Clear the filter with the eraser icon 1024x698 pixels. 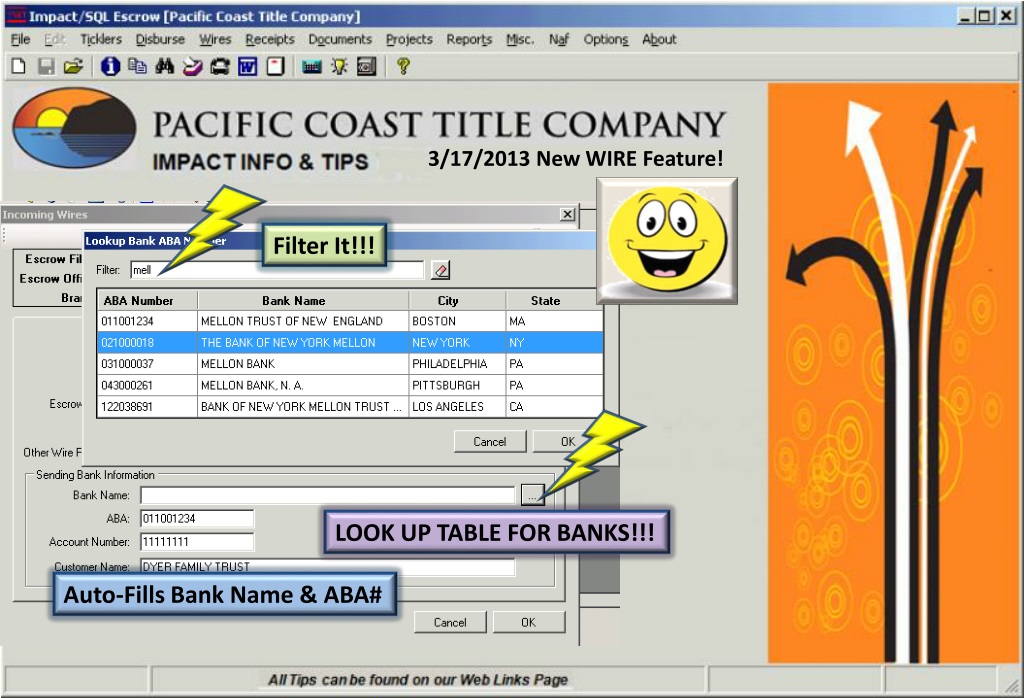[x=441, y=270]
